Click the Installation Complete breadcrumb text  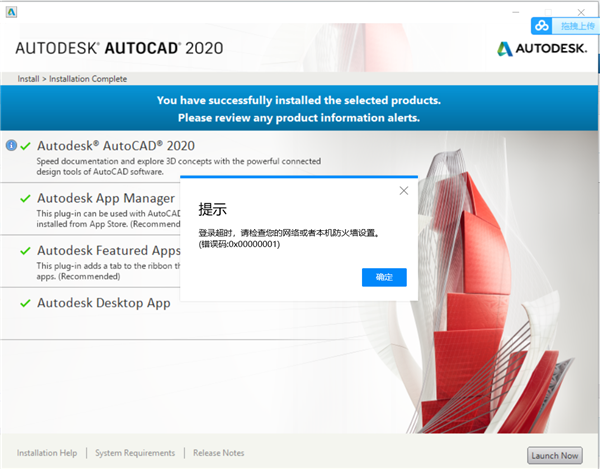(x=91, y=79)
